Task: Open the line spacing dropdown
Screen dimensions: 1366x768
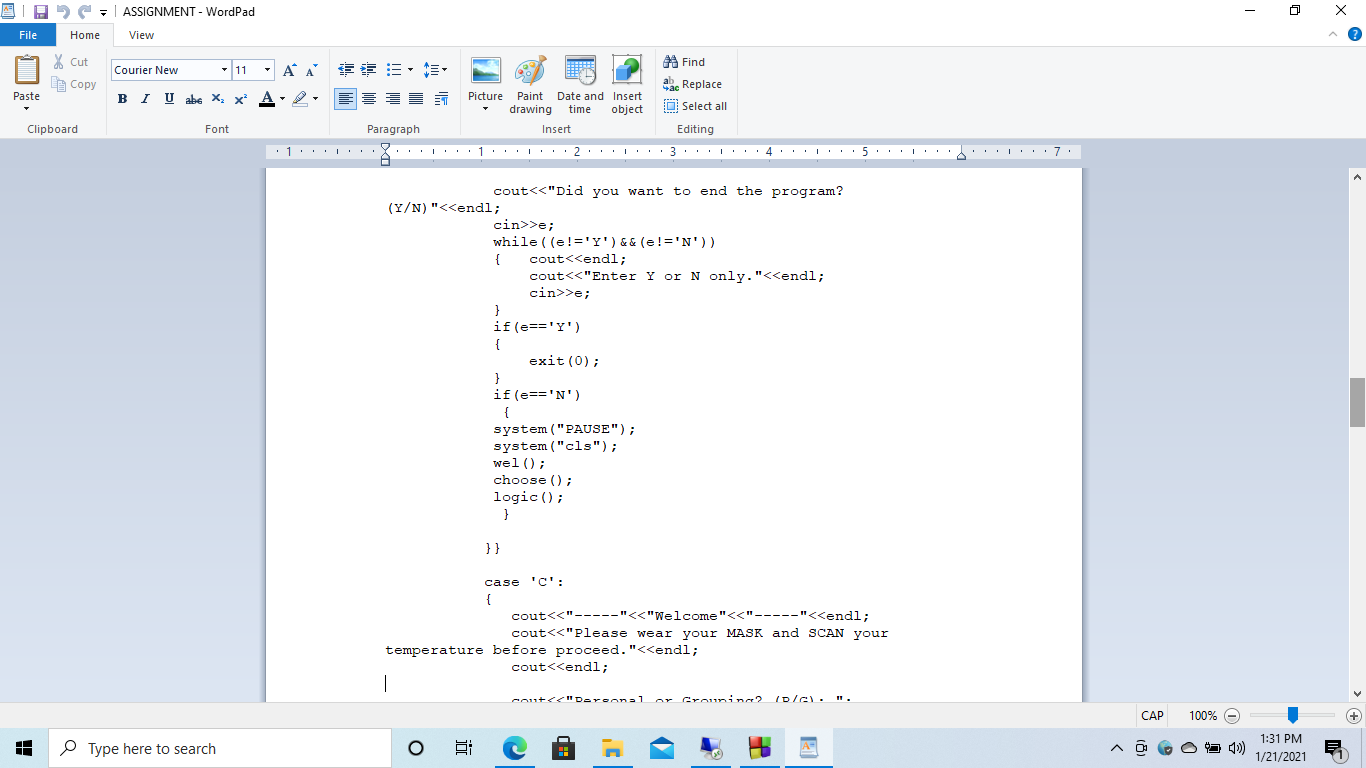Action: click(435, 70)
